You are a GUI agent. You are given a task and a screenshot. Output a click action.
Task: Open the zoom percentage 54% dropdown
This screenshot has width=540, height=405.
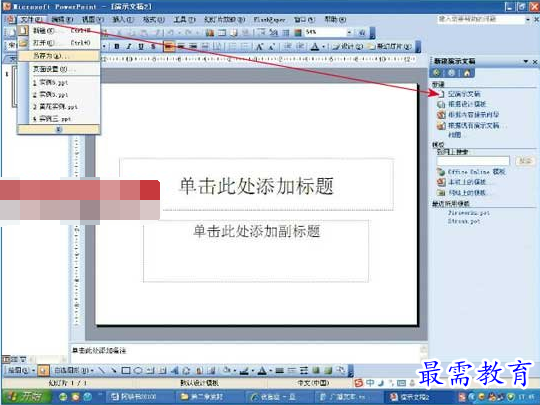pyautogui.click(x=349, y=32)
